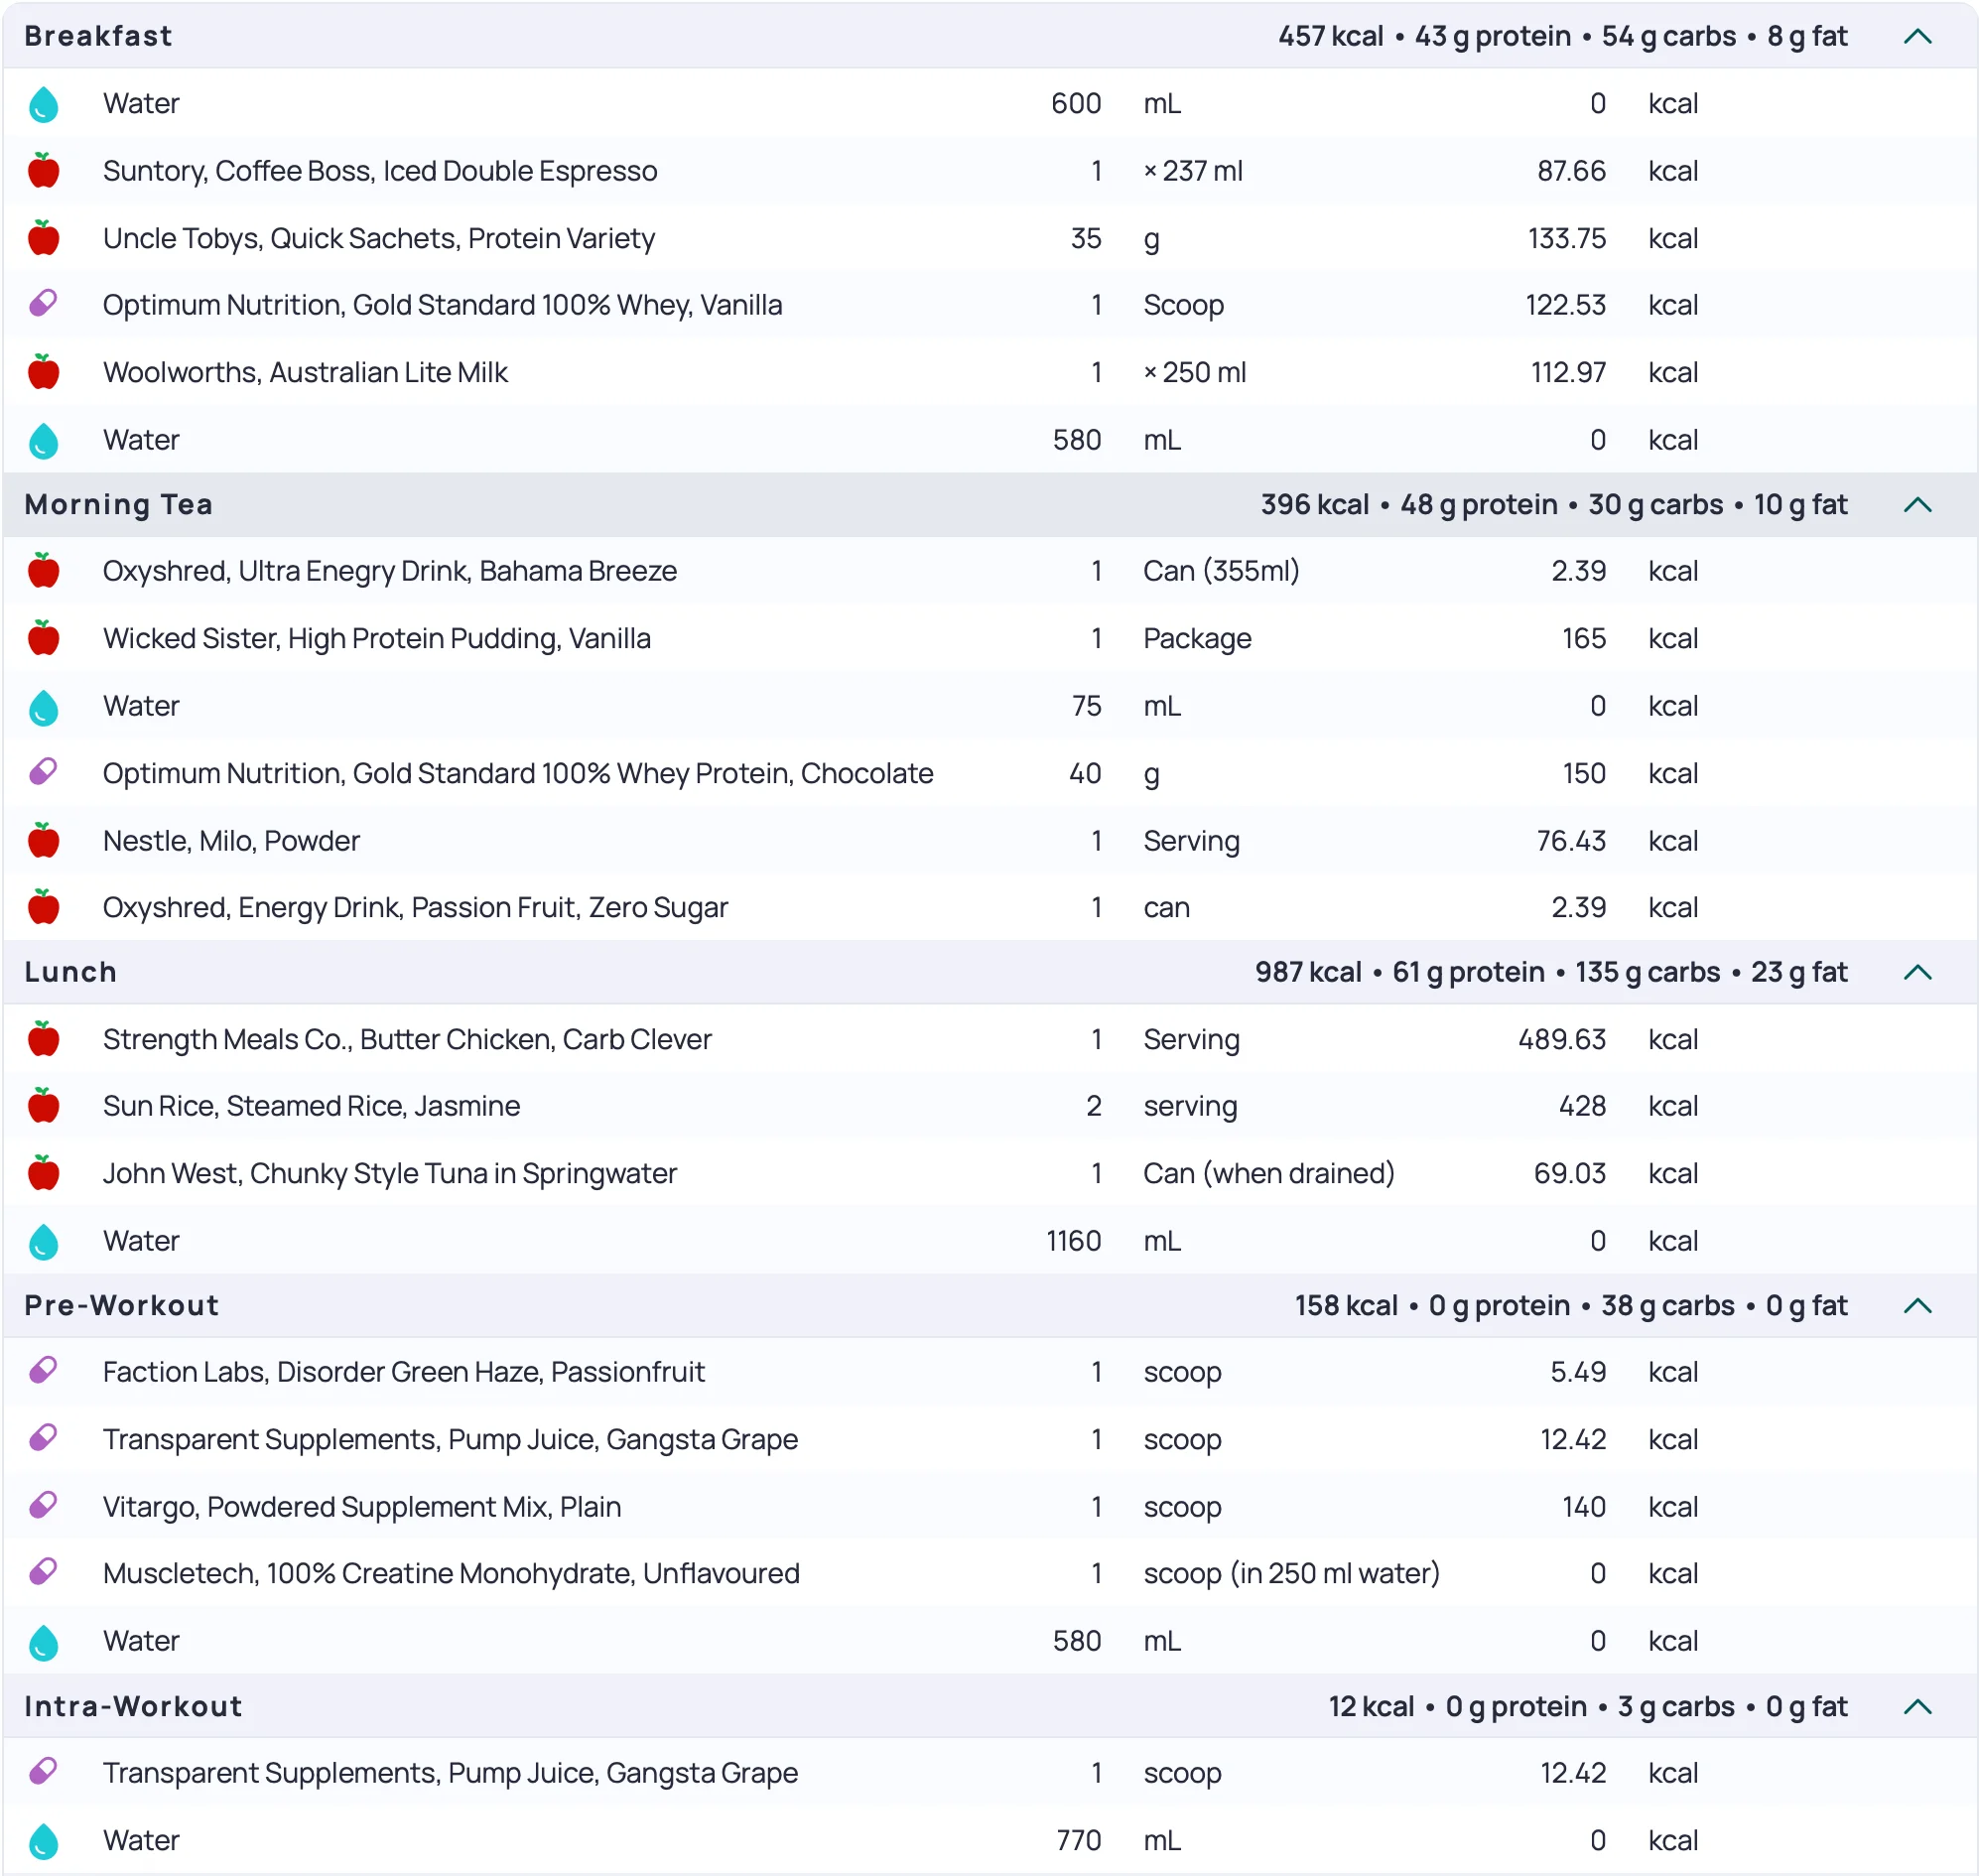Screen dimensions: 1979x1876
Task: Collapse the Morning Tea section chevron
Action: [x=1917, y=505]
